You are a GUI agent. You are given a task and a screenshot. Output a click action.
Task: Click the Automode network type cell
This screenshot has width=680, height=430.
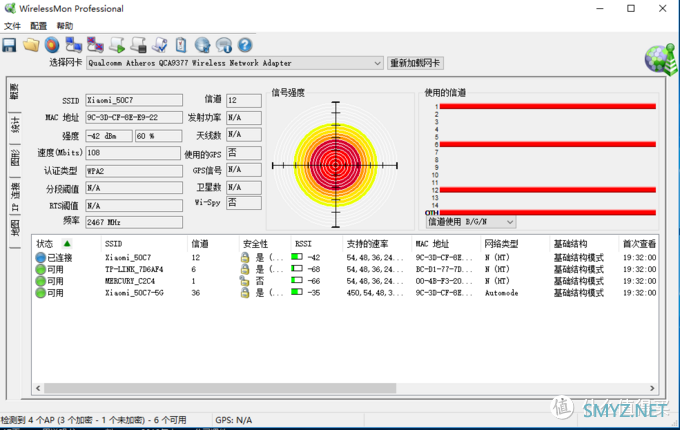click(x=501, y=293)
